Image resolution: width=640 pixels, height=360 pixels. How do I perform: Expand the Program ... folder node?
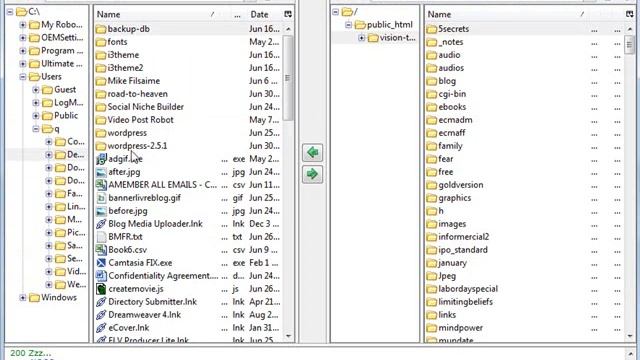click(23, 51)
